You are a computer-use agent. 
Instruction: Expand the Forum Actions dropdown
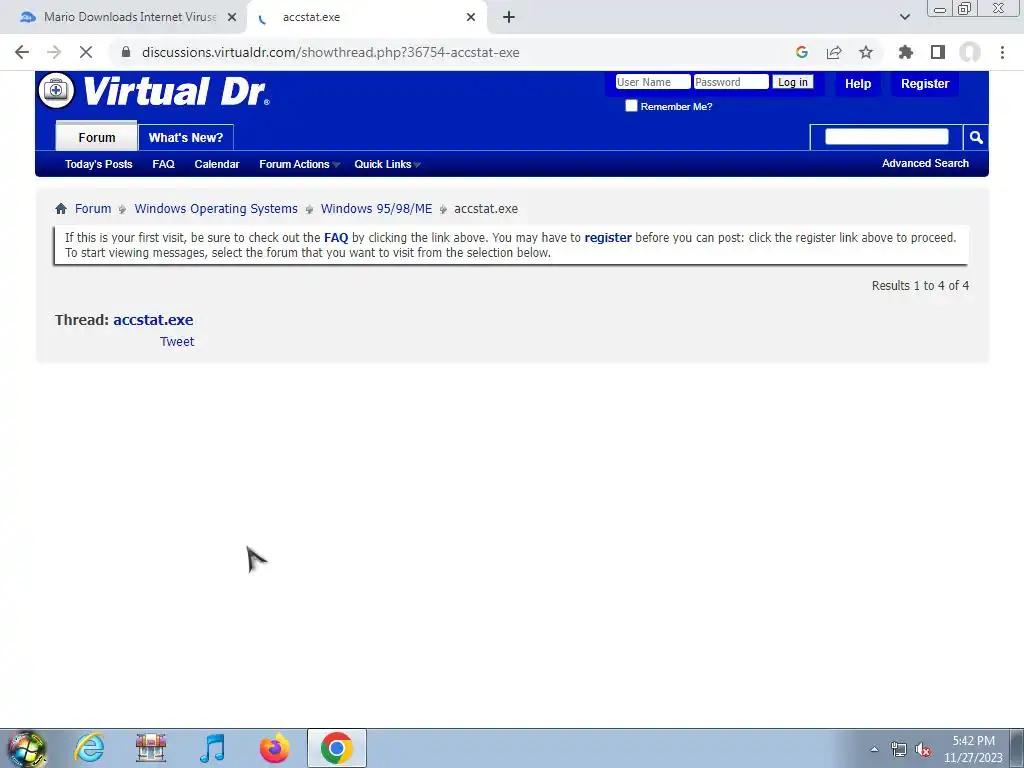[x=299, y=164]
